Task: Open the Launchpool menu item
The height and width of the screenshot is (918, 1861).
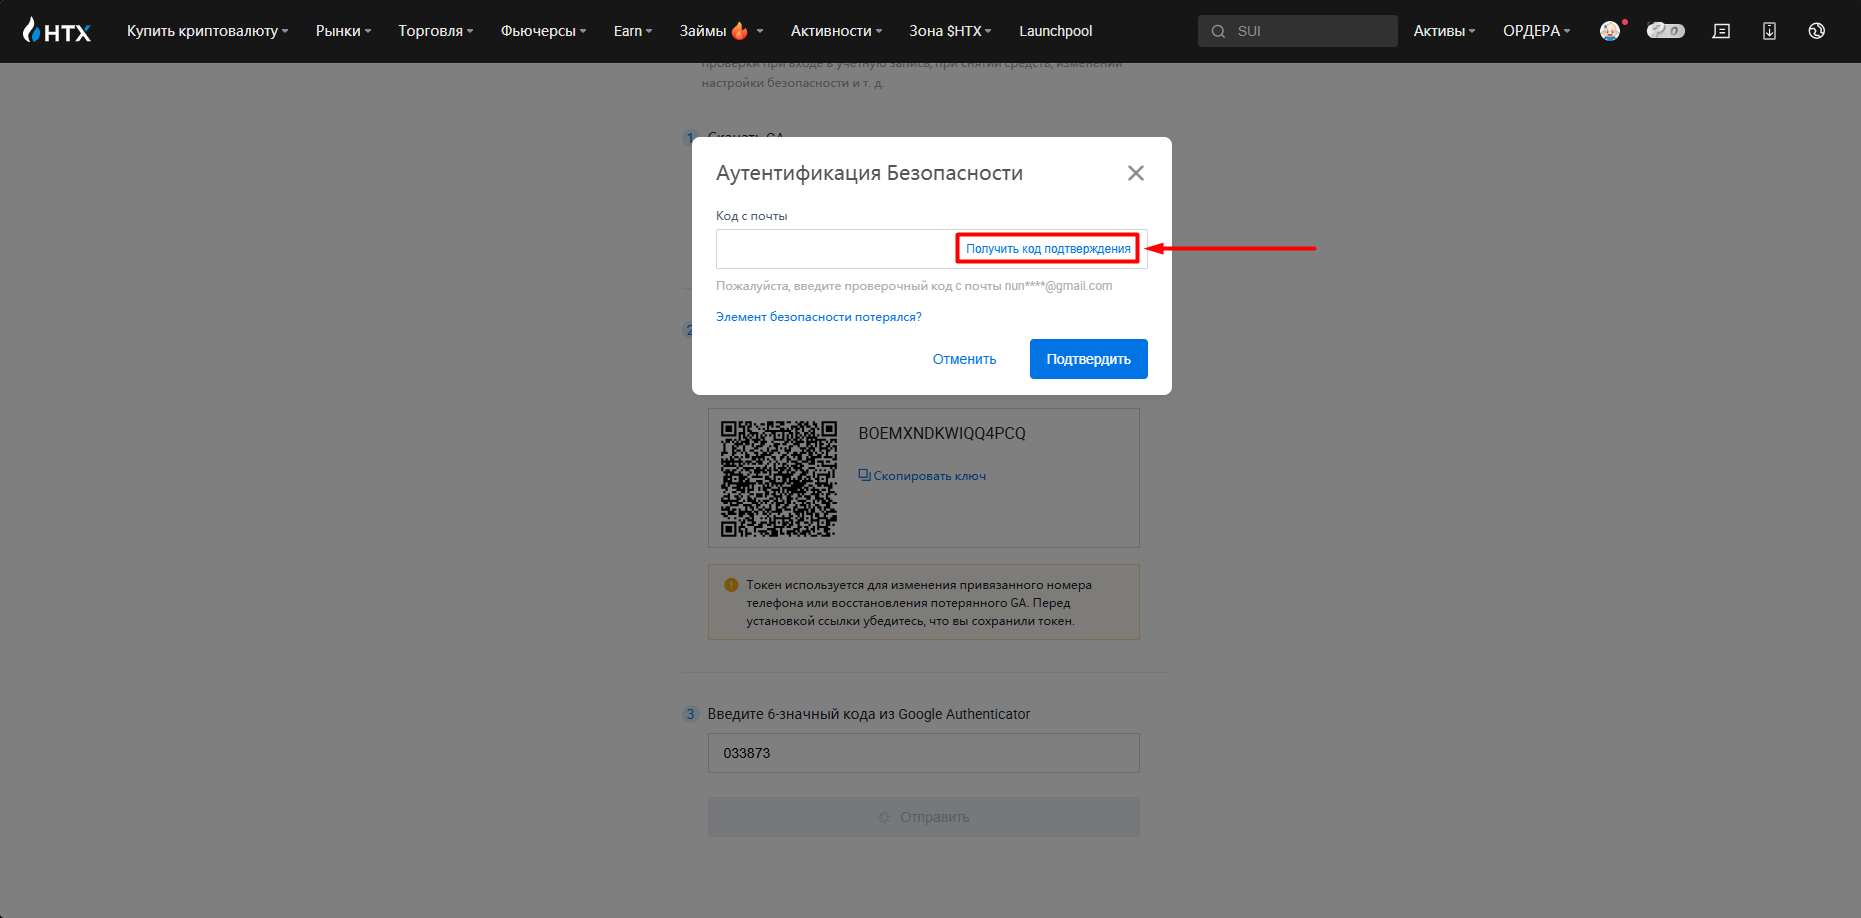Action: [x=1055, y=31]
